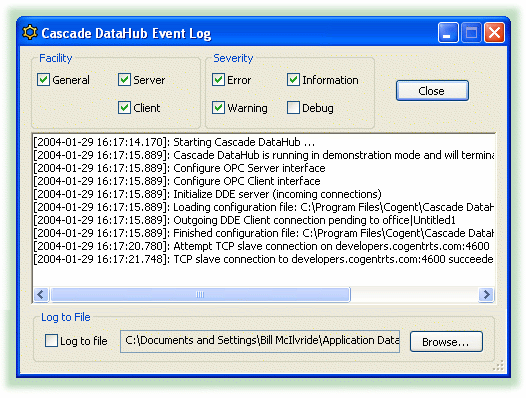Select the 'Starting Cascade DataHub ...' log entry

[x=174, y=142]
